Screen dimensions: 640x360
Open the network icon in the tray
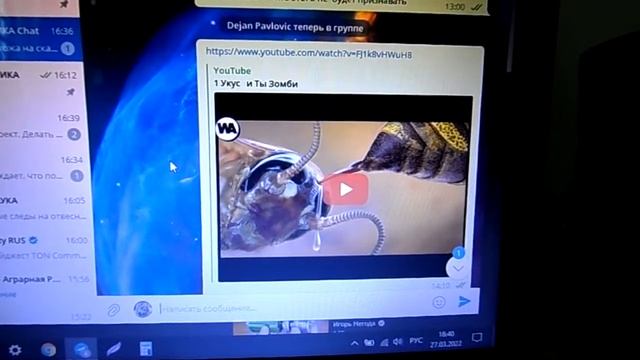(x=384, y=342)
